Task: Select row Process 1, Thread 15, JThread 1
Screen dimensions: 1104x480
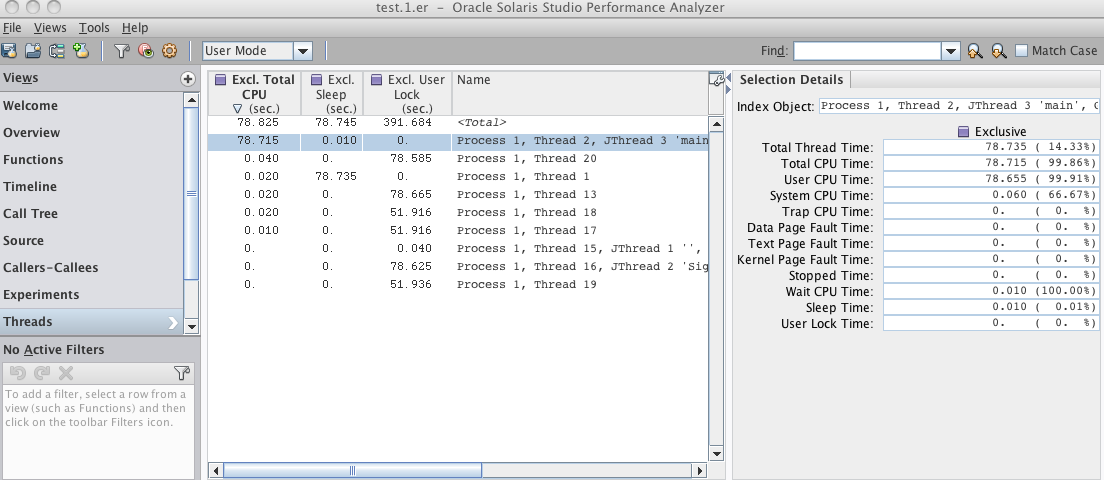Action: pyautogui.click(x=458, y=248)
